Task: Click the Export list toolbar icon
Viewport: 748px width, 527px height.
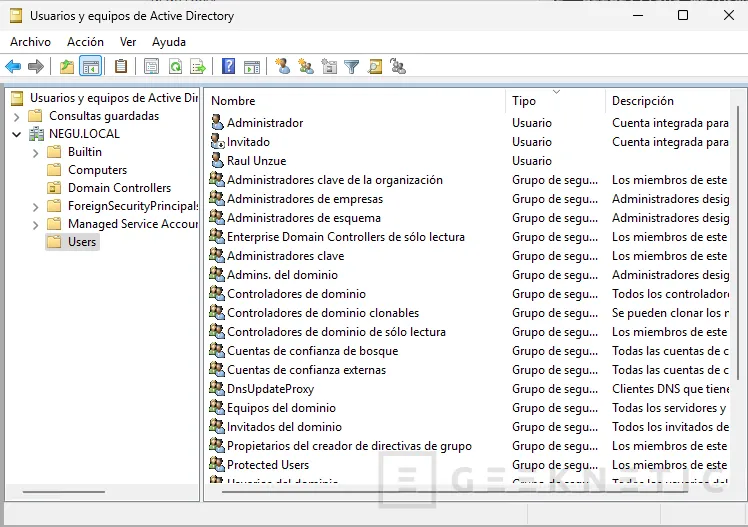Action: coord(197,66)
